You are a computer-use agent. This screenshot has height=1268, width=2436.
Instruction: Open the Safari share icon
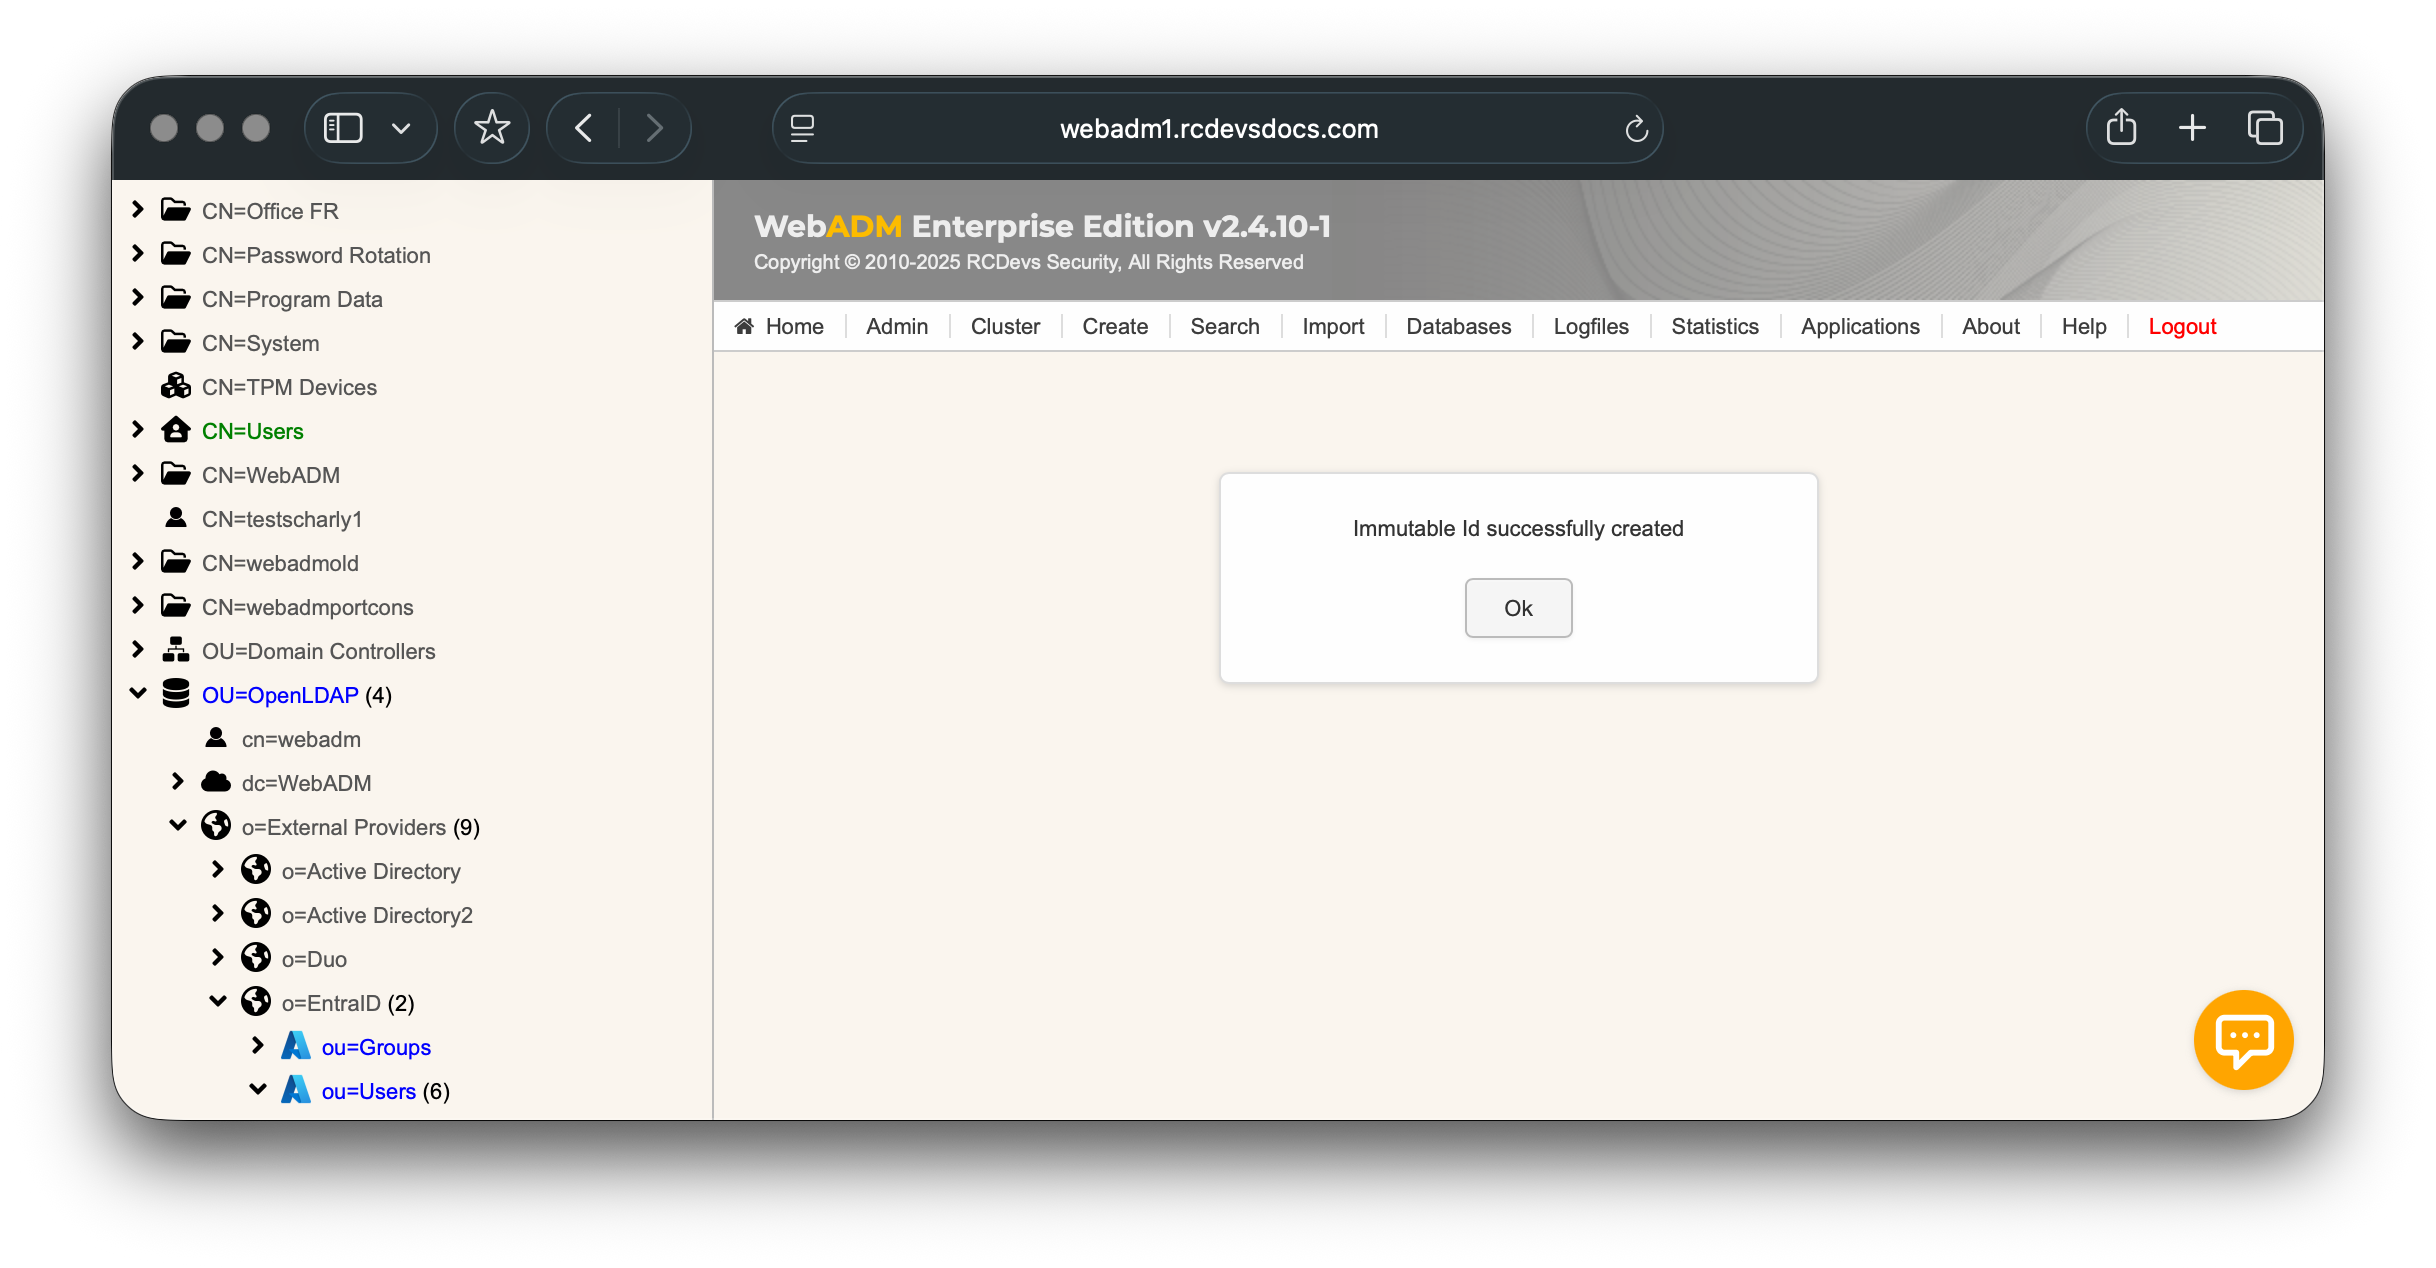[x=2121, y=128]
